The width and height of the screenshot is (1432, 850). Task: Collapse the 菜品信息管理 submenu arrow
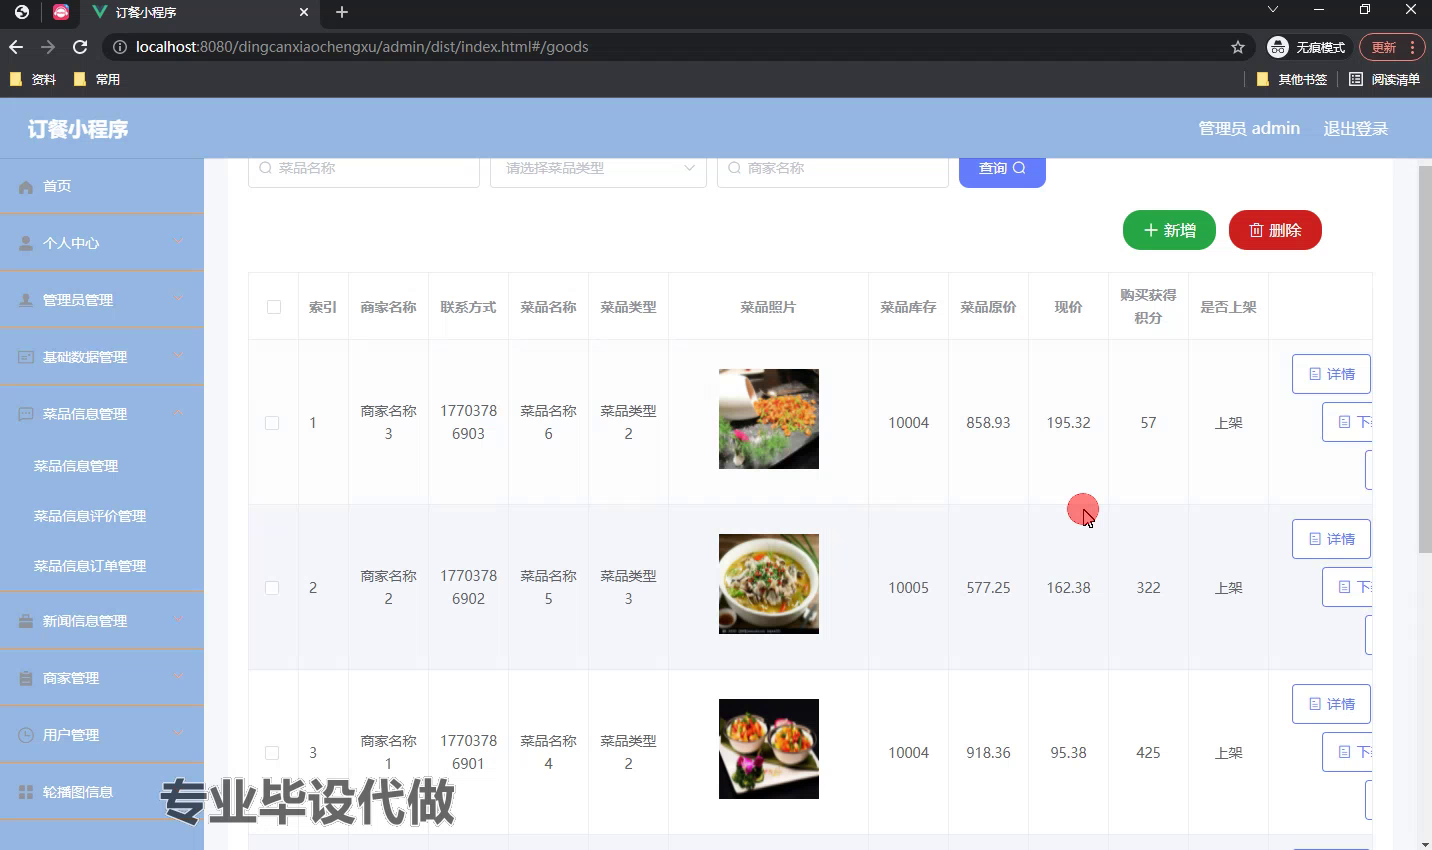(178, 414)
